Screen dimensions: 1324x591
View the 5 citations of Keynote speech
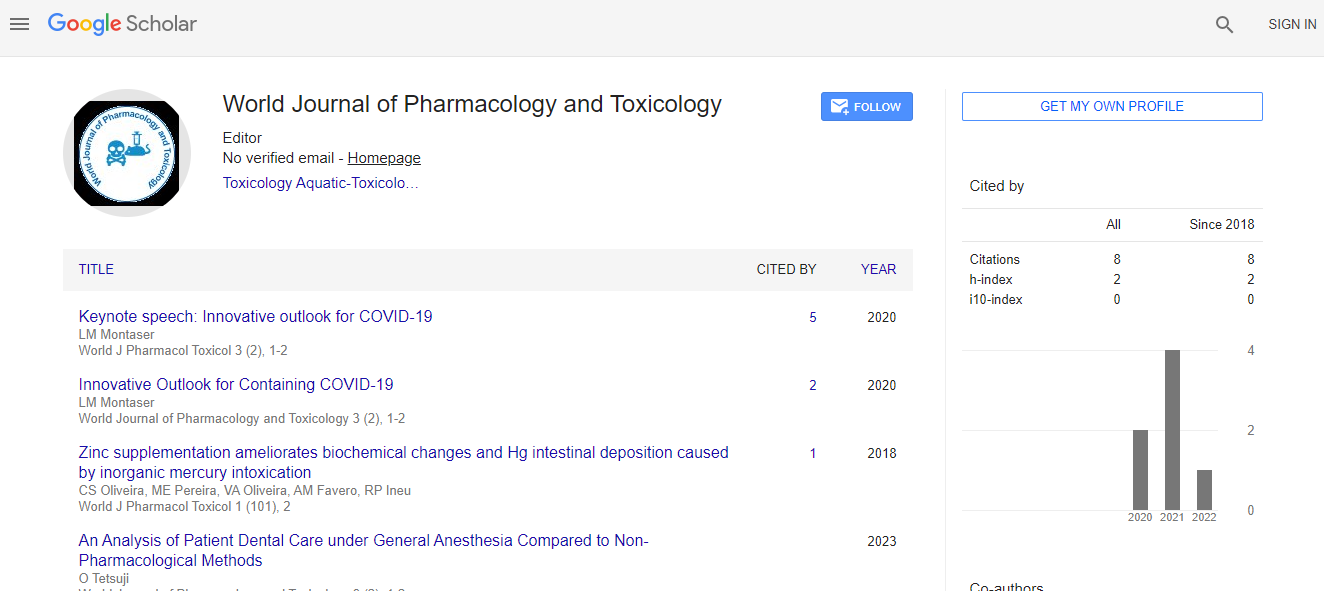click(x=813, y=317)
